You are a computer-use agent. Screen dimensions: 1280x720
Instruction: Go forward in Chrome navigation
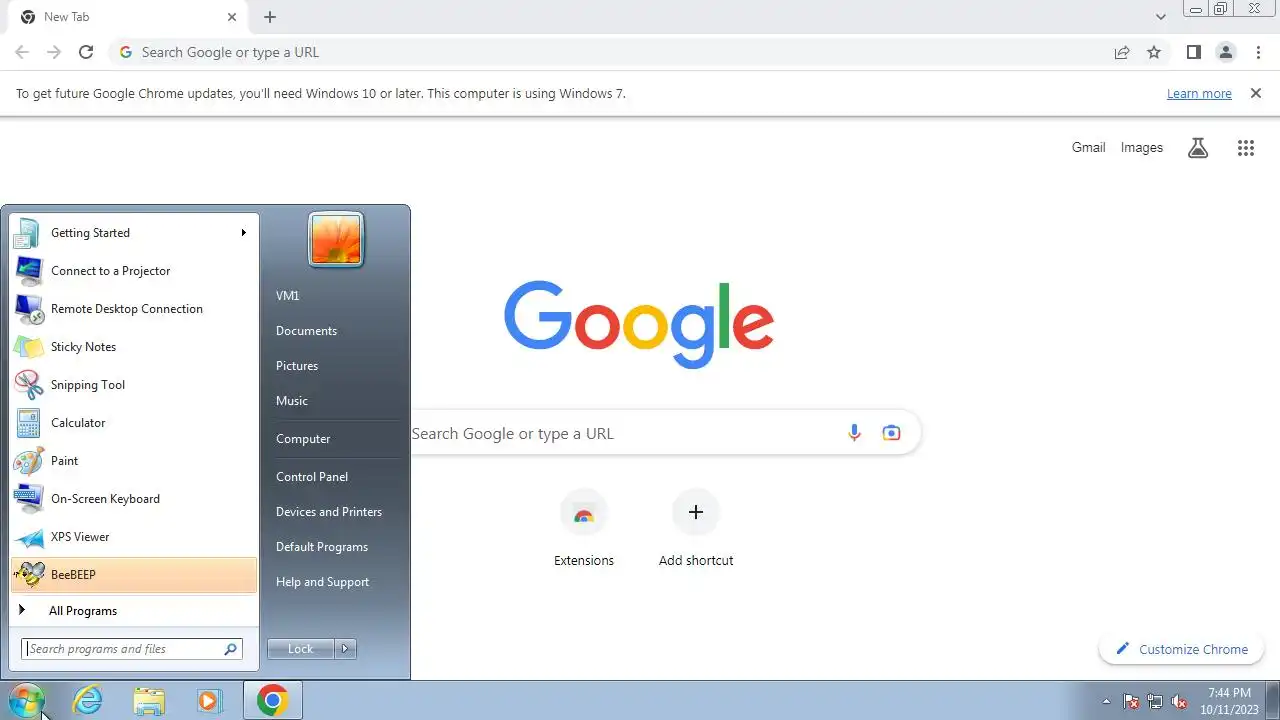[x=54, y=52]
